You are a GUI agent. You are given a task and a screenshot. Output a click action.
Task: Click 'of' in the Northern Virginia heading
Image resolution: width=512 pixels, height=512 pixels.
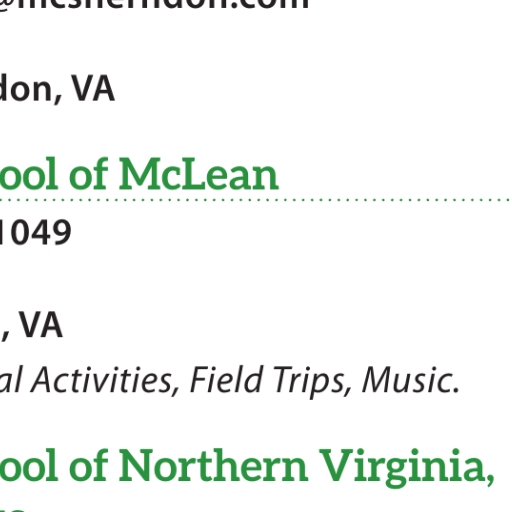click(89, 465)
